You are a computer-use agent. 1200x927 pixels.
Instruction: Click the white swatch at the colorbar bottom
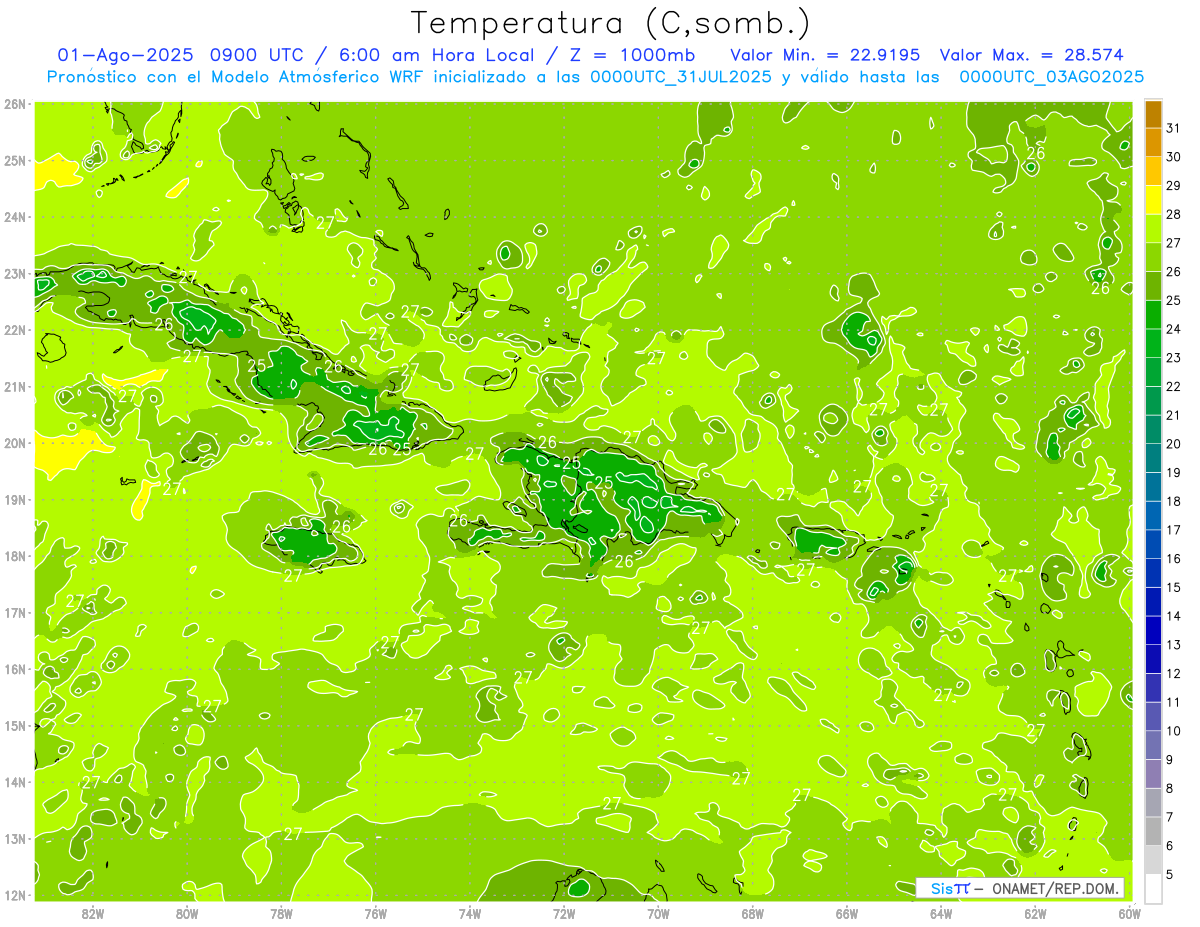(x=1153, y=888)
